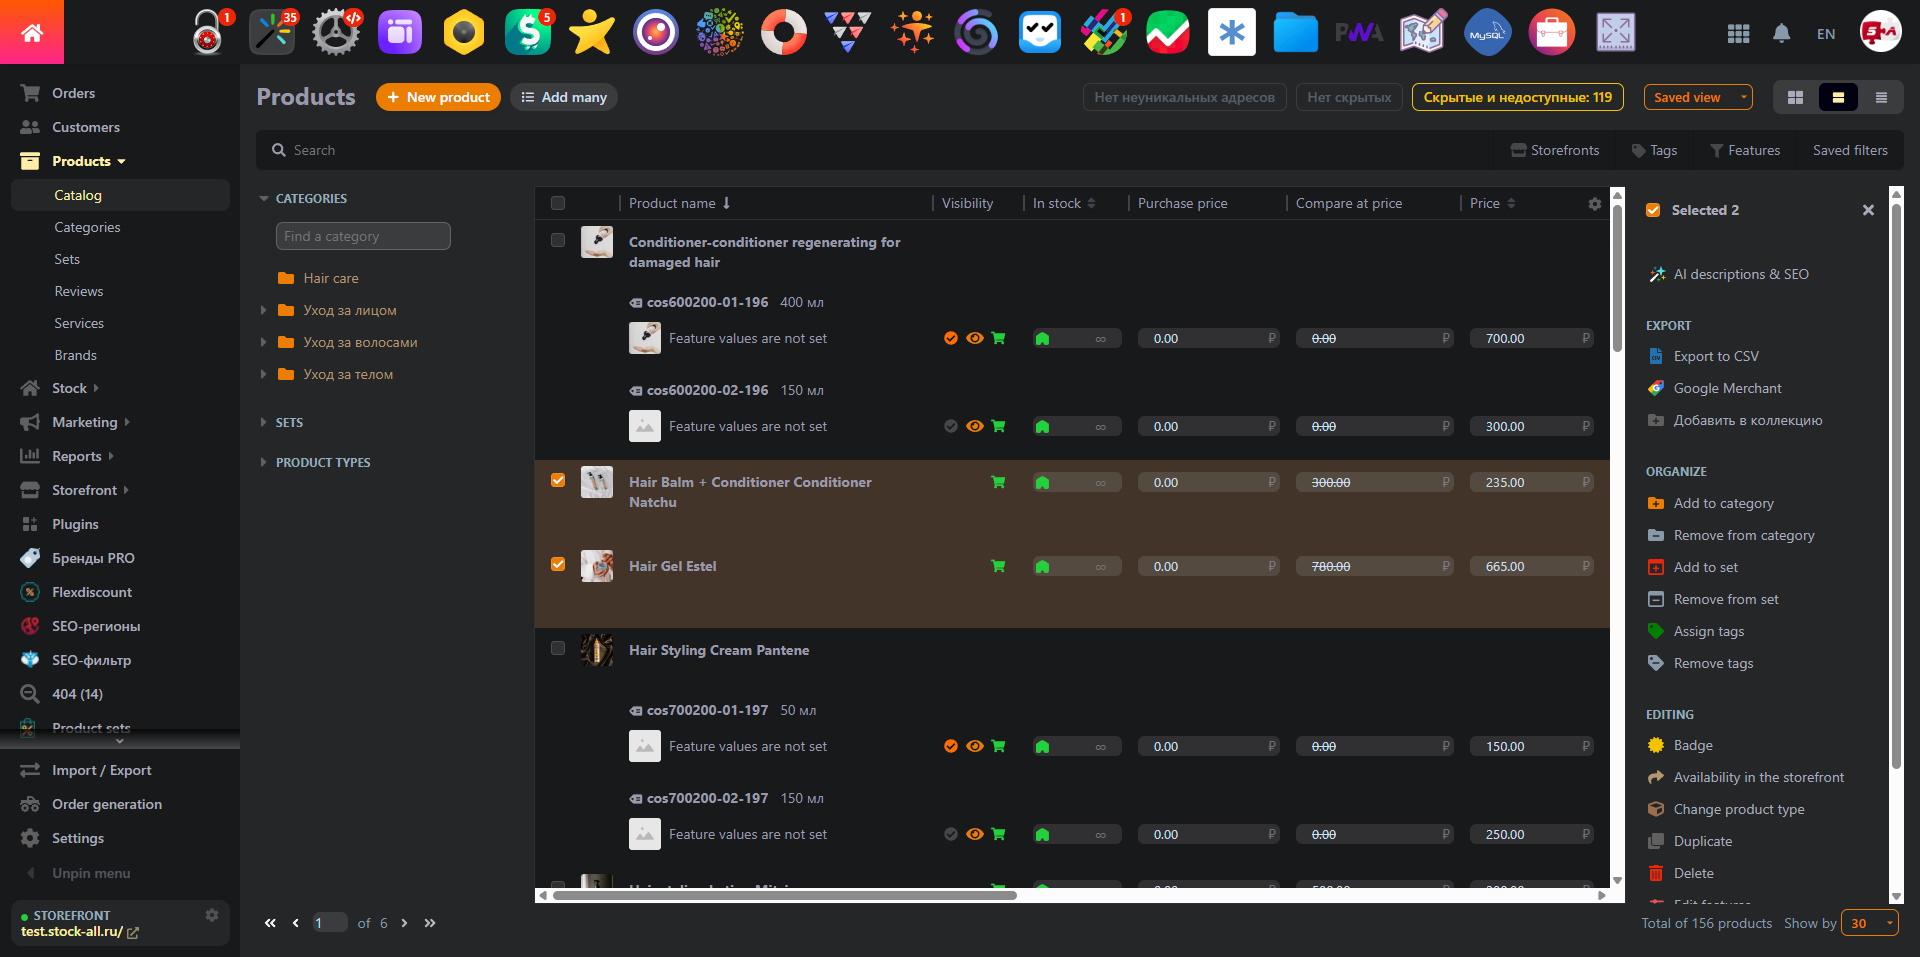
Task: Open AI descriptions & SEO tool
Action: [x=1740, y=274]
